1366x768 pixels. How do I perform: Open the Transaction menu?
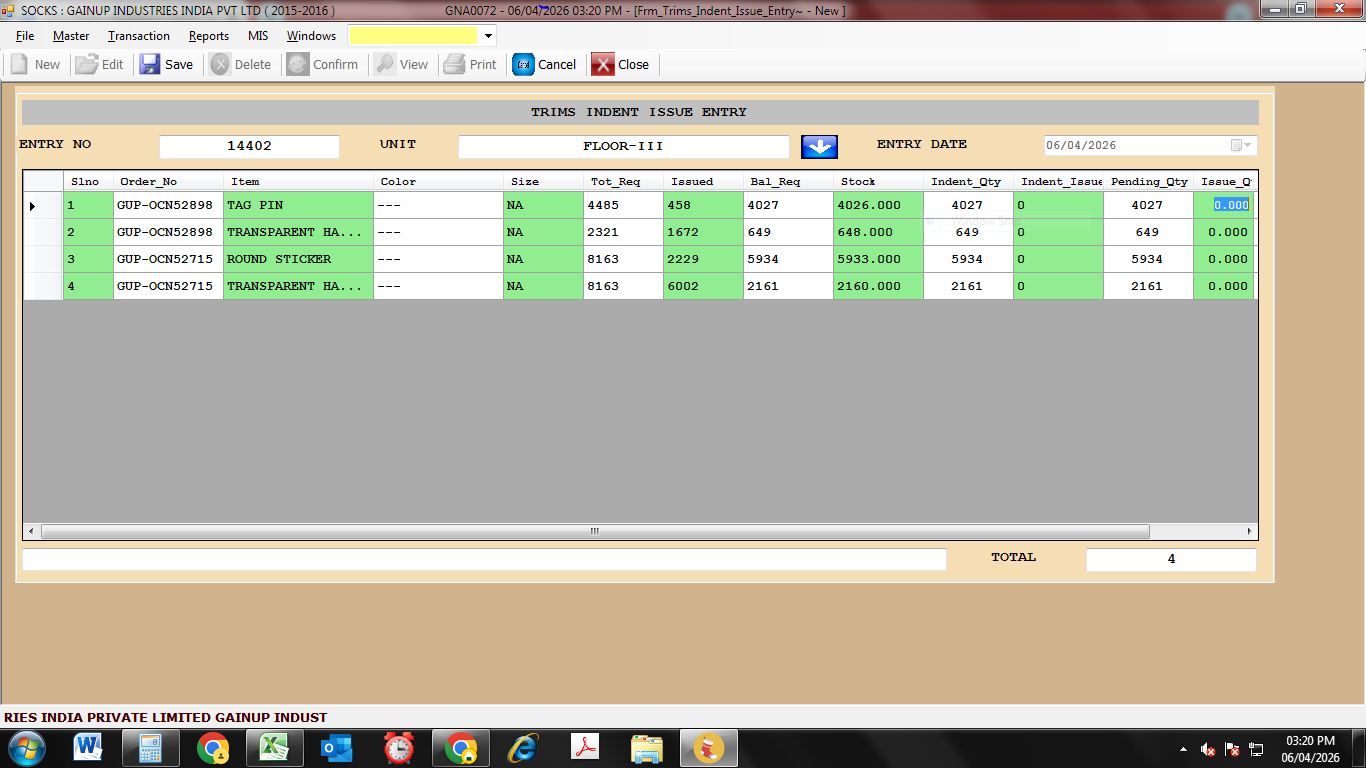pos(139,36)
